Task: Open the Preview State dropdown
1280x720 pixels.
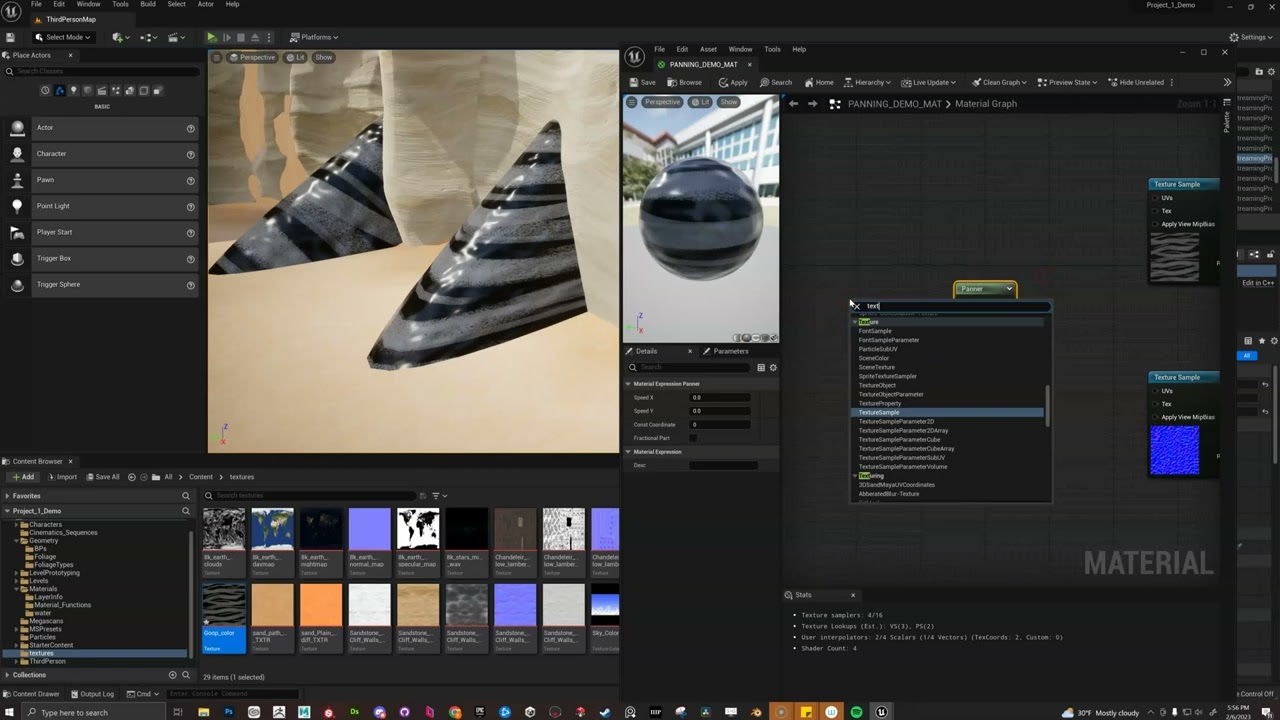Action: [1068, 82]
